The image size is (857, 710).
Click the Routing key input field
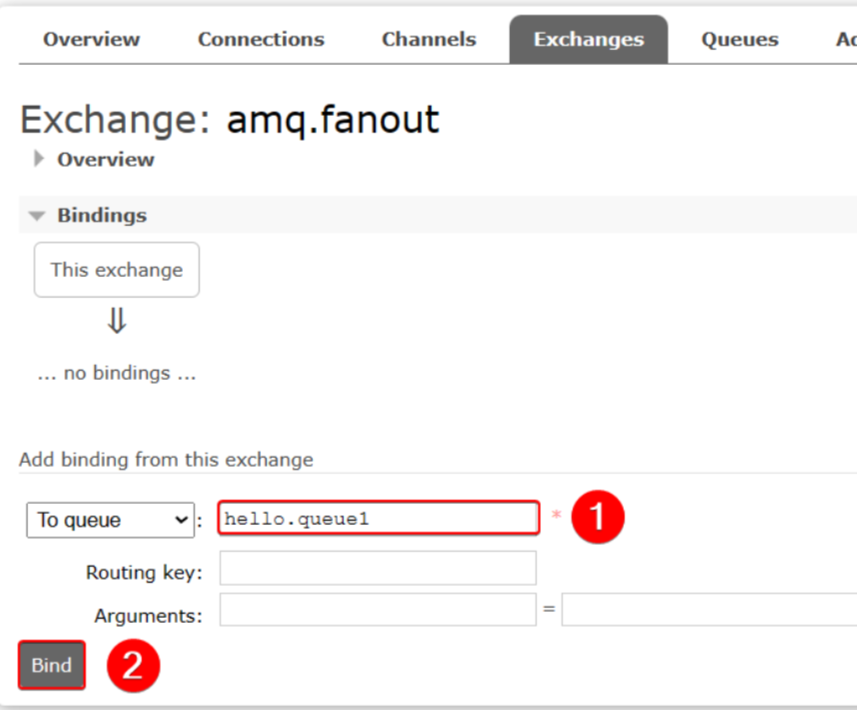click(378, 568)
